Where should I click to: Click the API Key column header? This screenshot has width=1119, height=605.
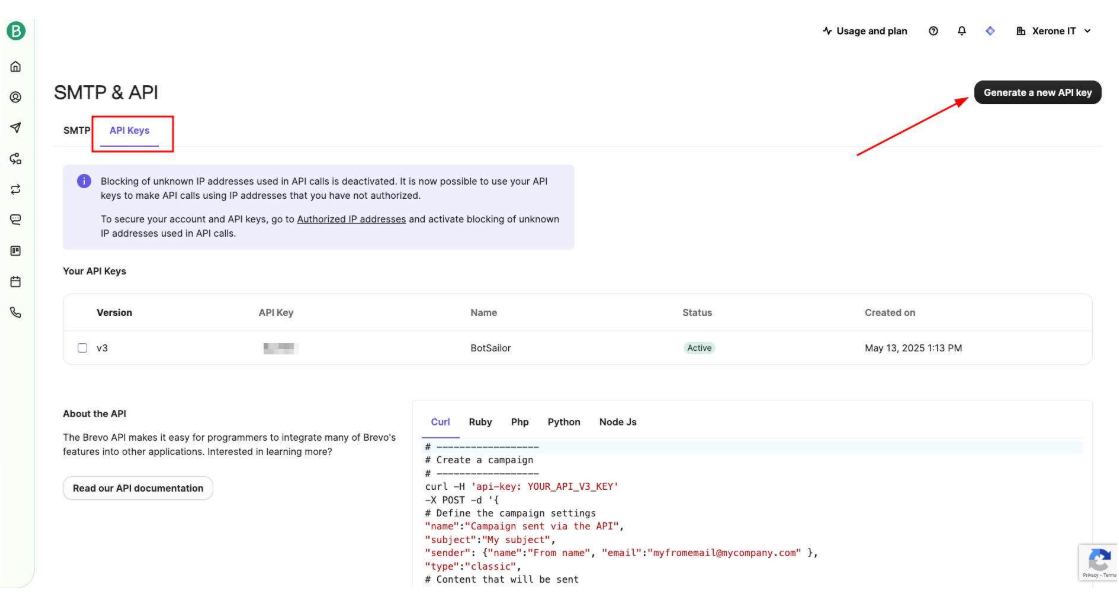point(276,312)
